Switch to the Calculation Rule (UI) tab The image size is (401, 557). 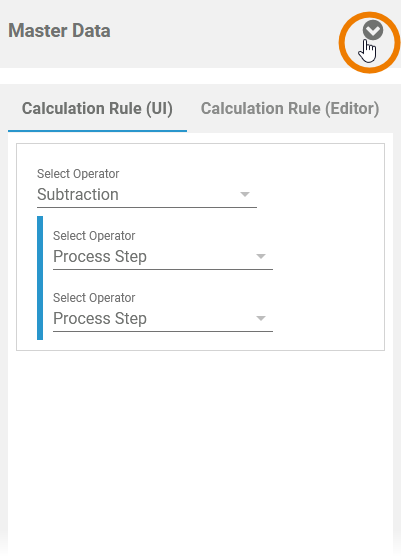[97, 108]
